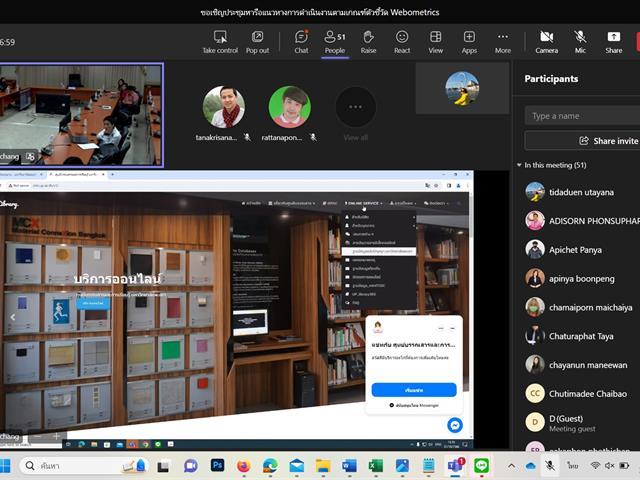
Task: Open the View layout options
Action: click(x=436, y=42)
